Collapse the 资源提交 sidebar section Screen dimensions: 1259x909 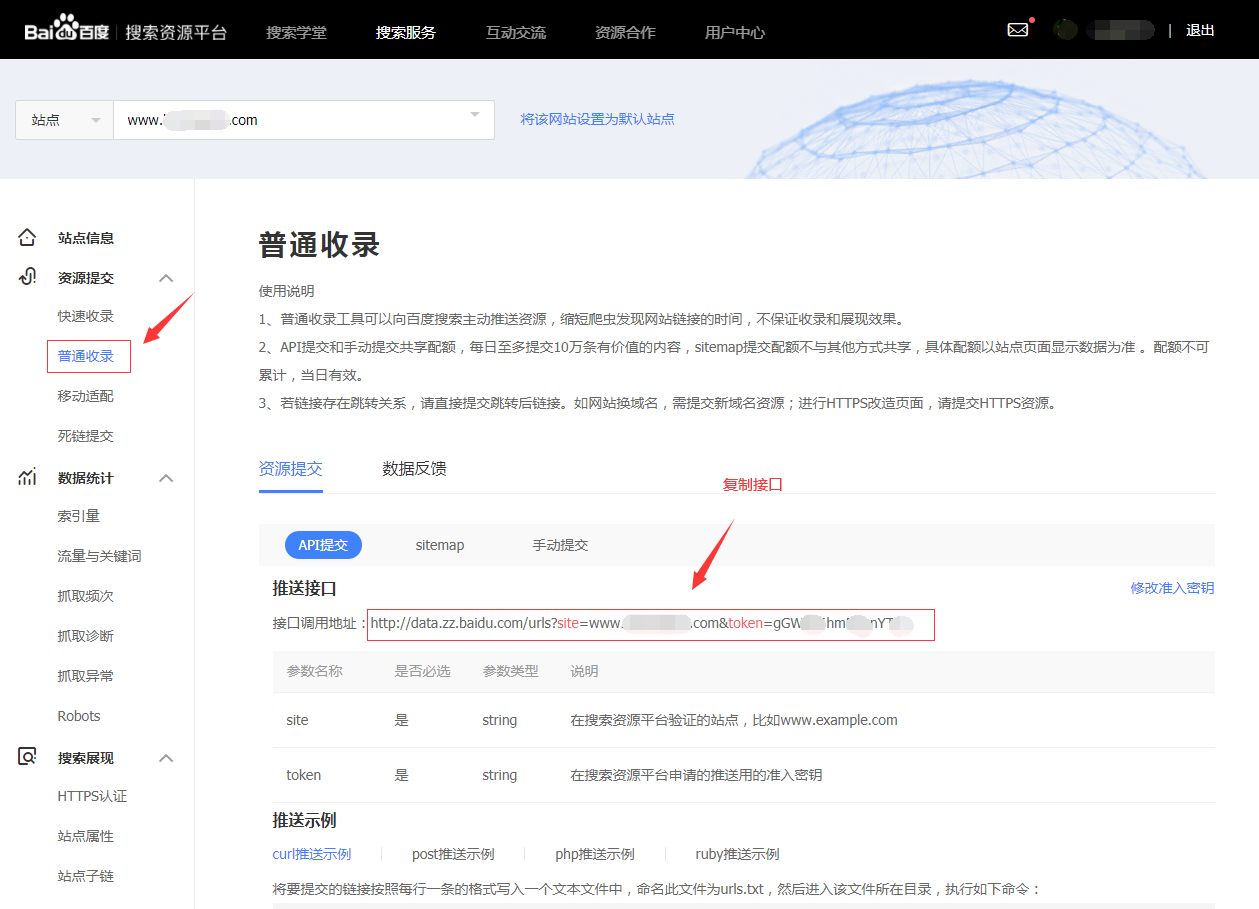[x=166, y=277]
